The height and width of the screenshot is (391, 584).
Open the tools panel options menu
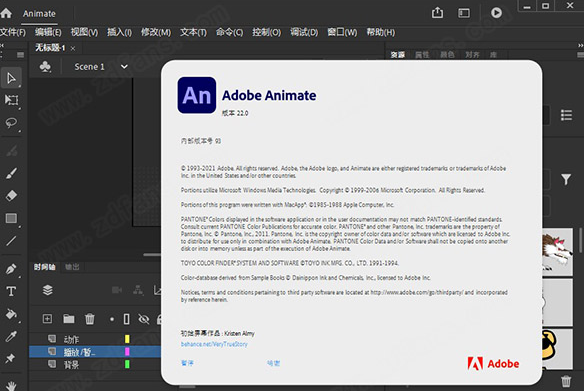point(20,55)
